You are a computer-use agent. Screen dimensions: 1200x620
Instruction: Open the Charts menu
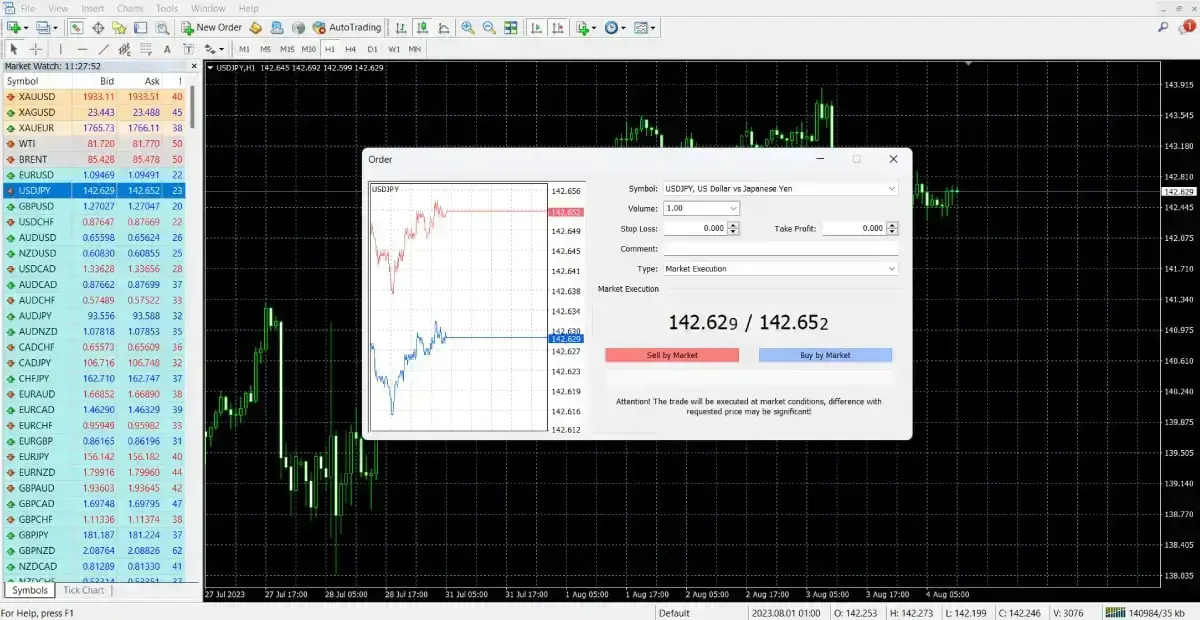coord(130,8)
